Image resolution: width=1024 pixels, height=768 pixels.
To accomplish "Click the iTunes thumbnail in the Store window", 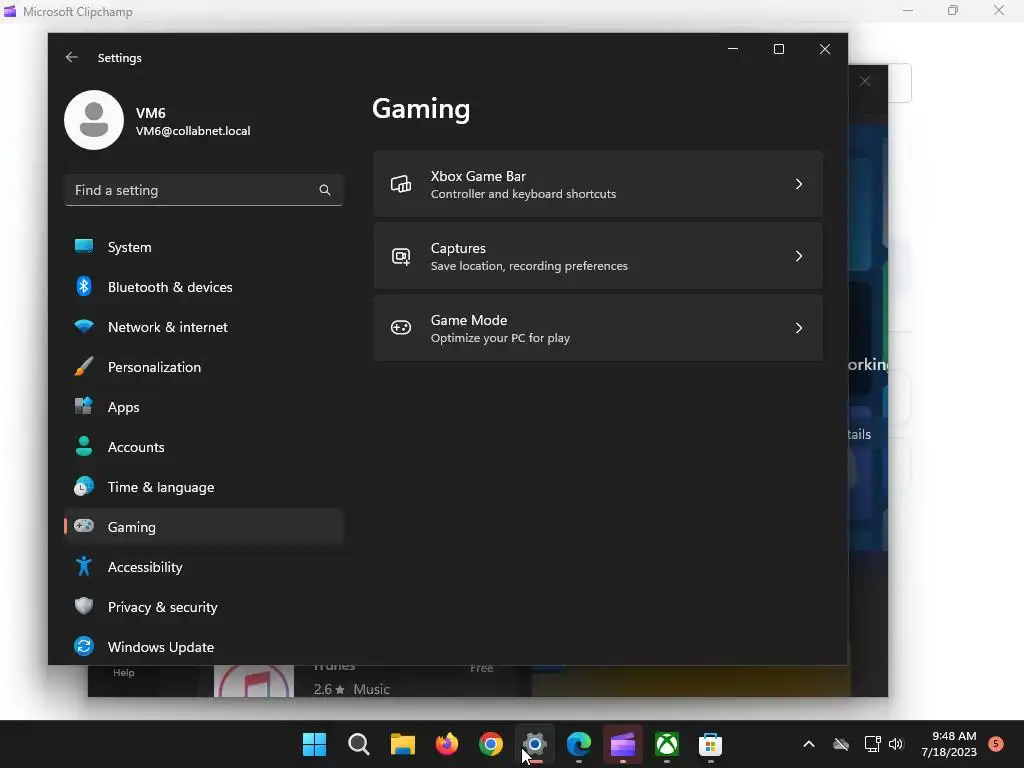I will (254, 680).
